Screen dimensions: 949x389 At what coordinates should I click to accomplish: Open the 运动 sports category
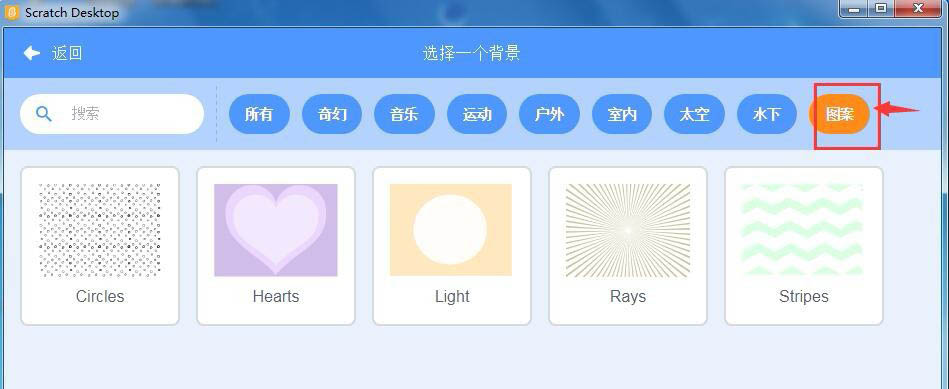tap(477, 114)
